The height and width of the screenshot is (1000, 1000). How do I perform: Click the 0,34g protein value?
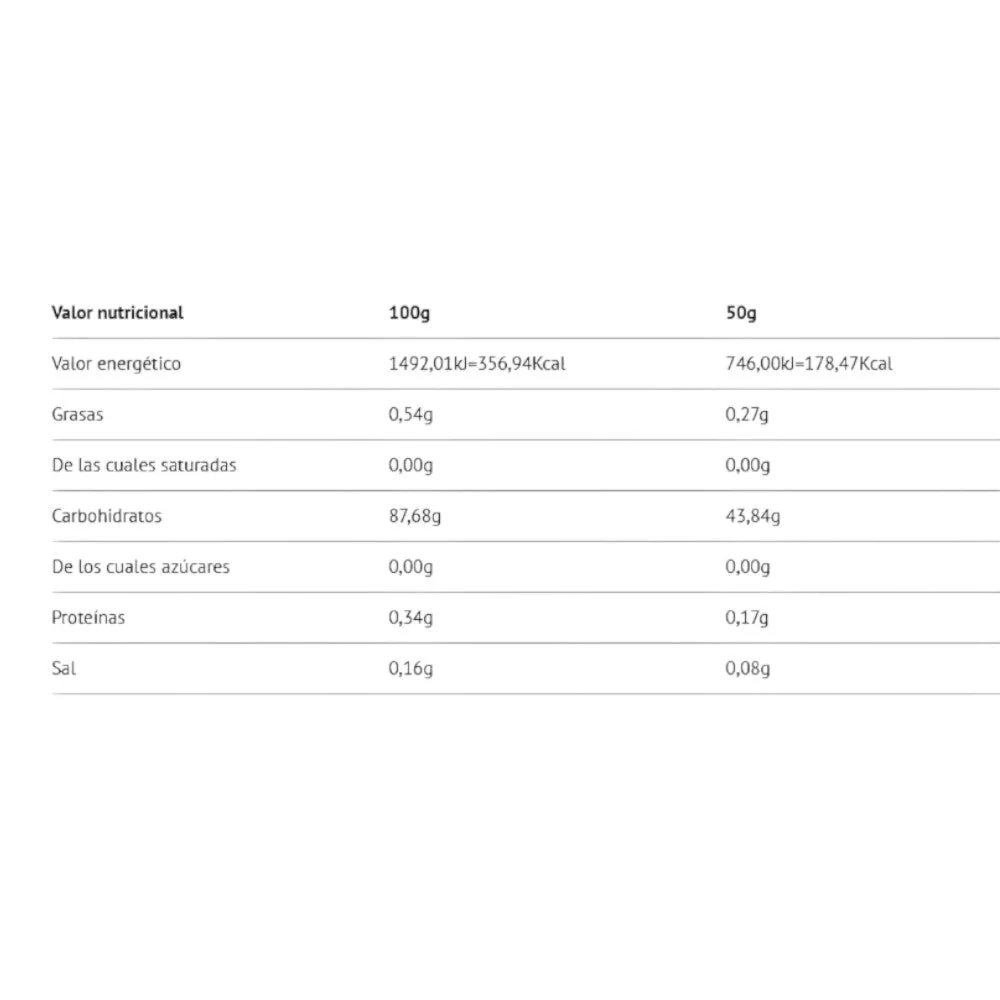point(411,618)
